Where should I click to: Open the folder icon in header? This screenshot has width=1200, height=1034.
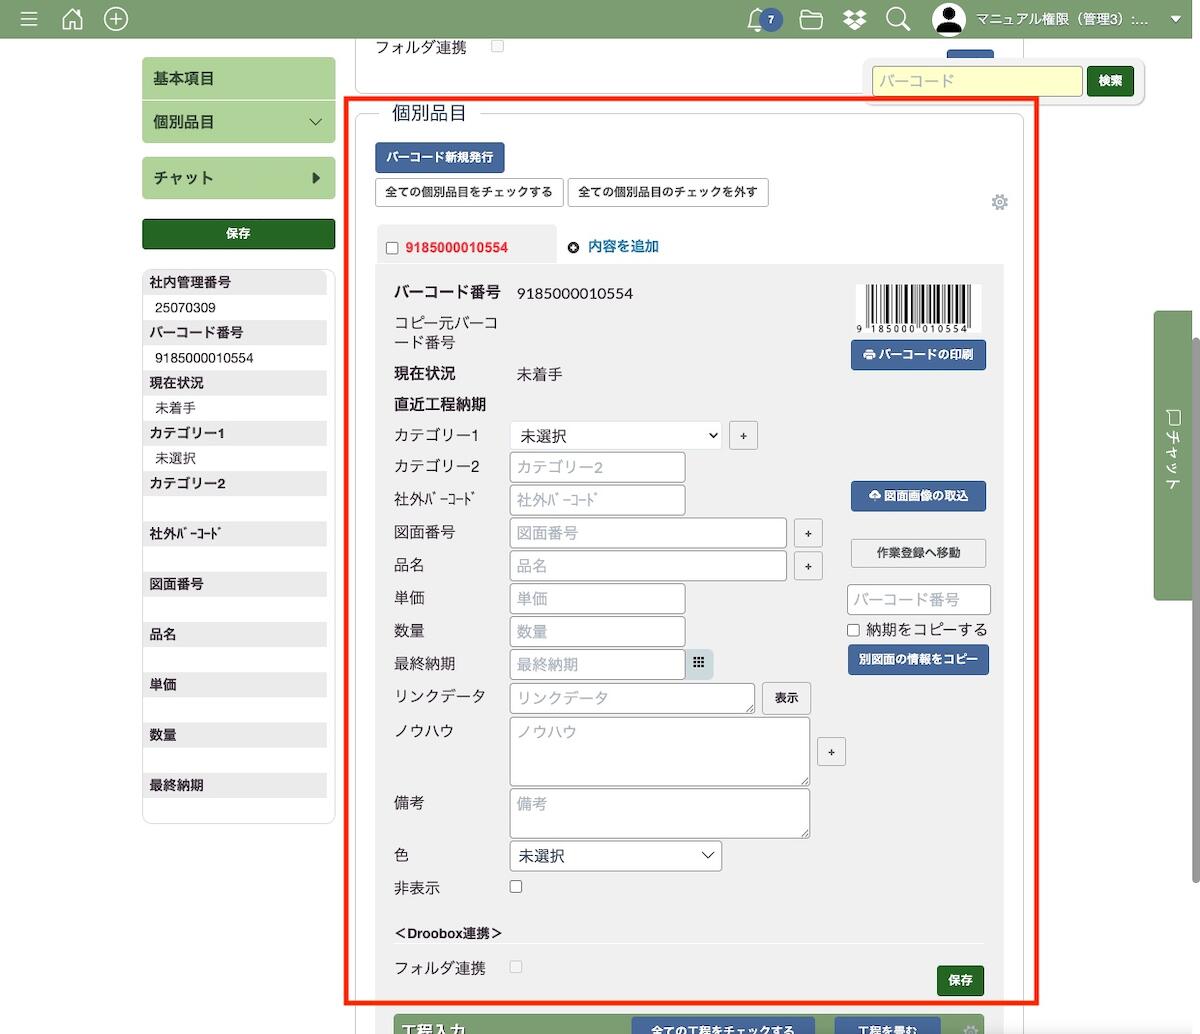[x=811, y=20]
